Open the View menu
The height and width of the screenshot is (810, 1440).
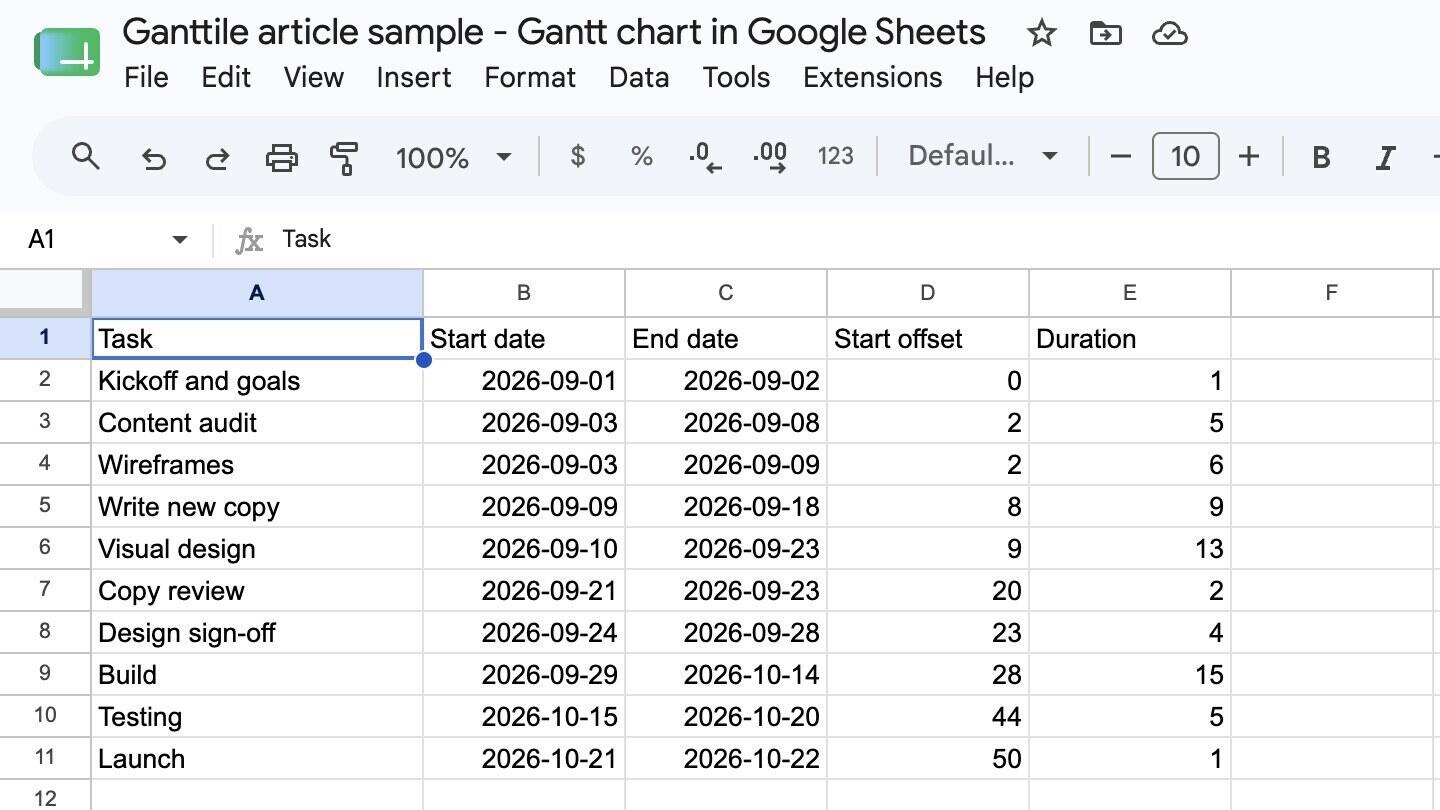(x=313, y=78)
